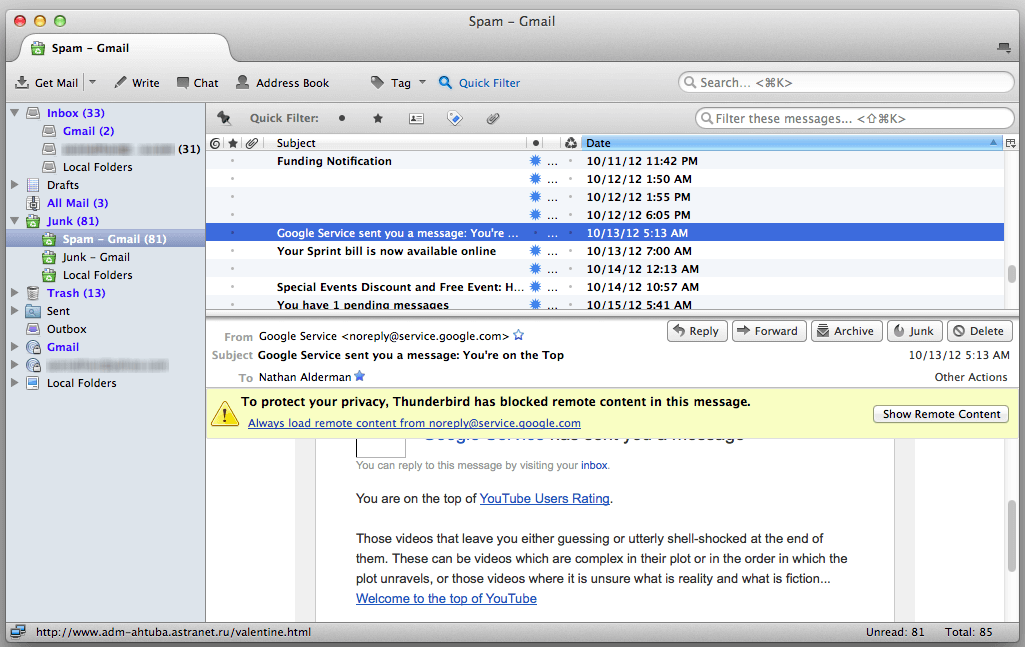This screenshot has width=1025, height=647.
Task: Open the Chat toolbar icon
Action: coord(183,83)
